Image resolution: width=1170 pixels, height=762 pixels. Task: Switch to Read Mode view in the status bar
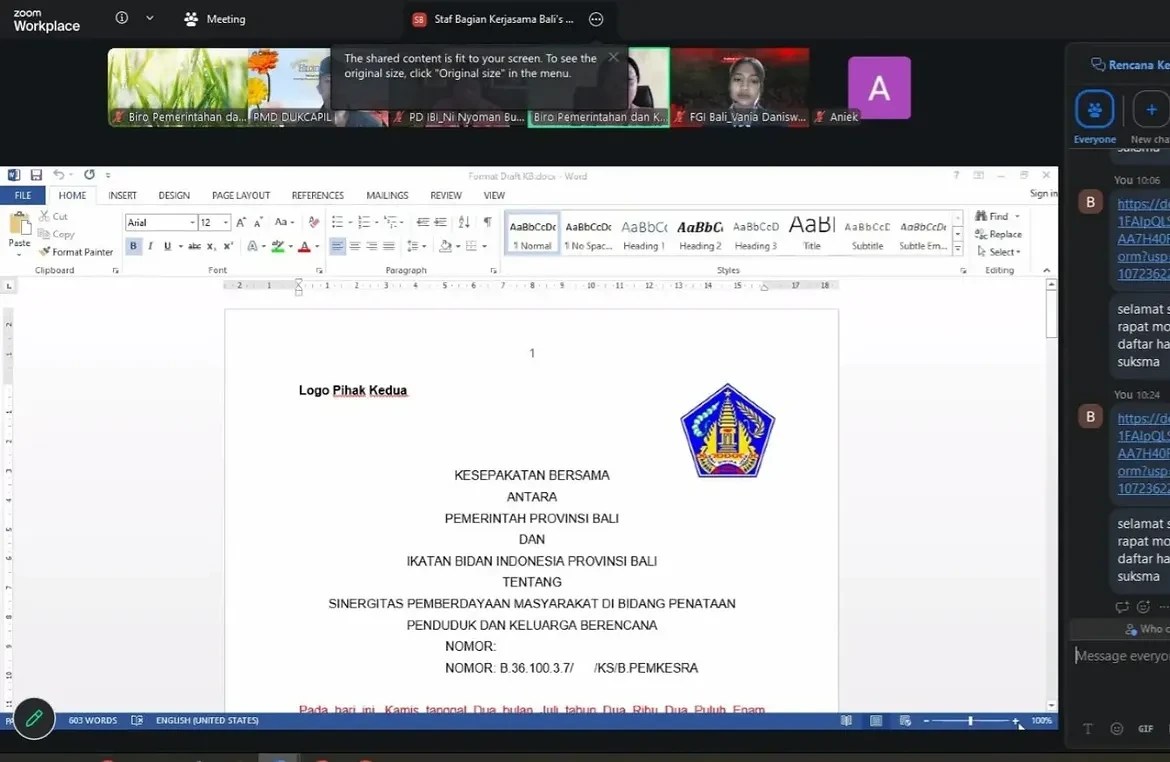[x=846, y=721]
